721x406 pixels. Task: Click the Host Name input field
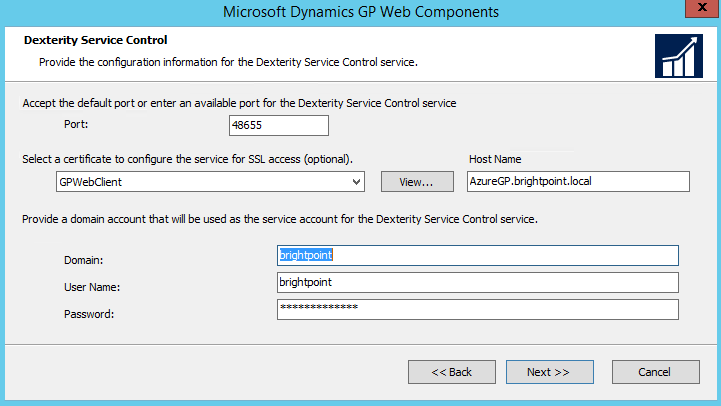click(578, 181)
